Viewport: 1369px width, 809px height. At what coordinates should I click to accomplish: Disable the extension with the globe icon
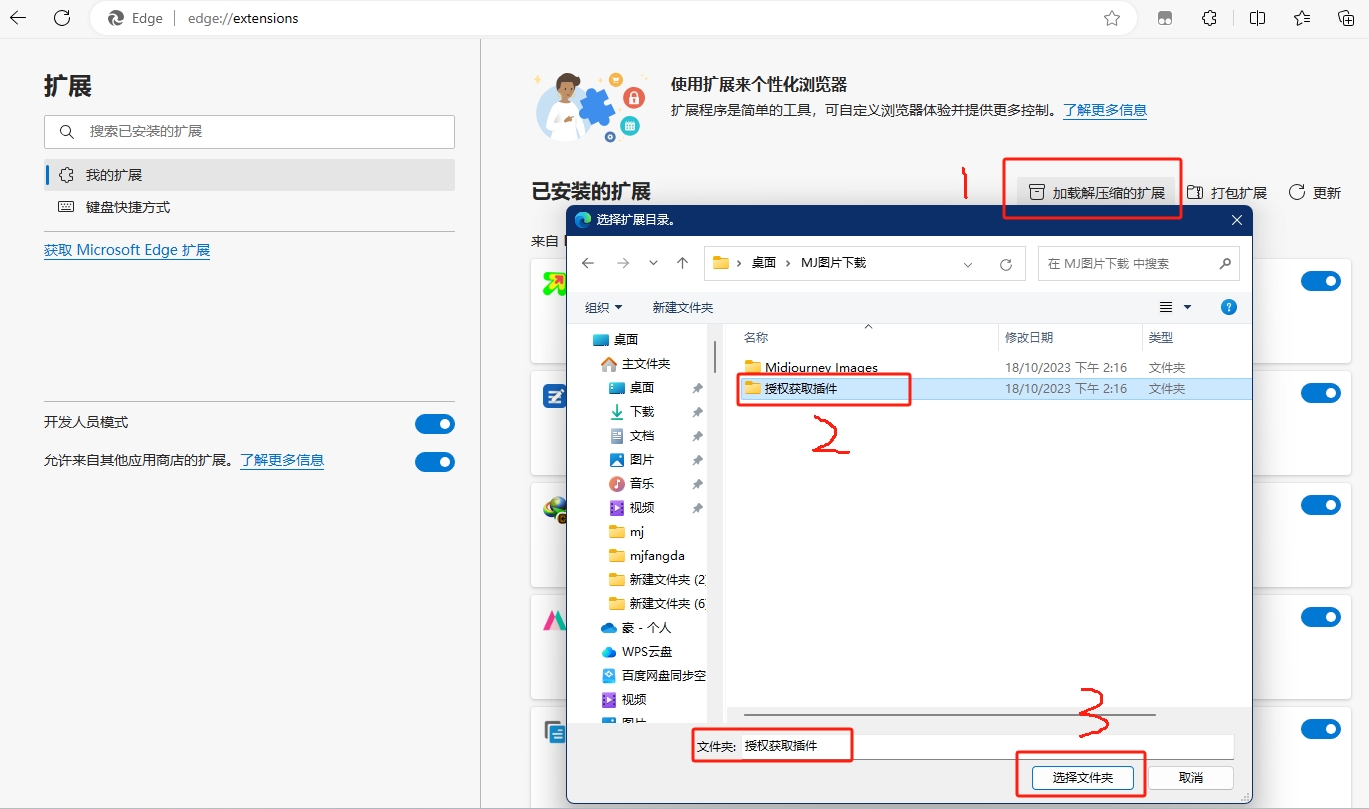(1320, 505)
